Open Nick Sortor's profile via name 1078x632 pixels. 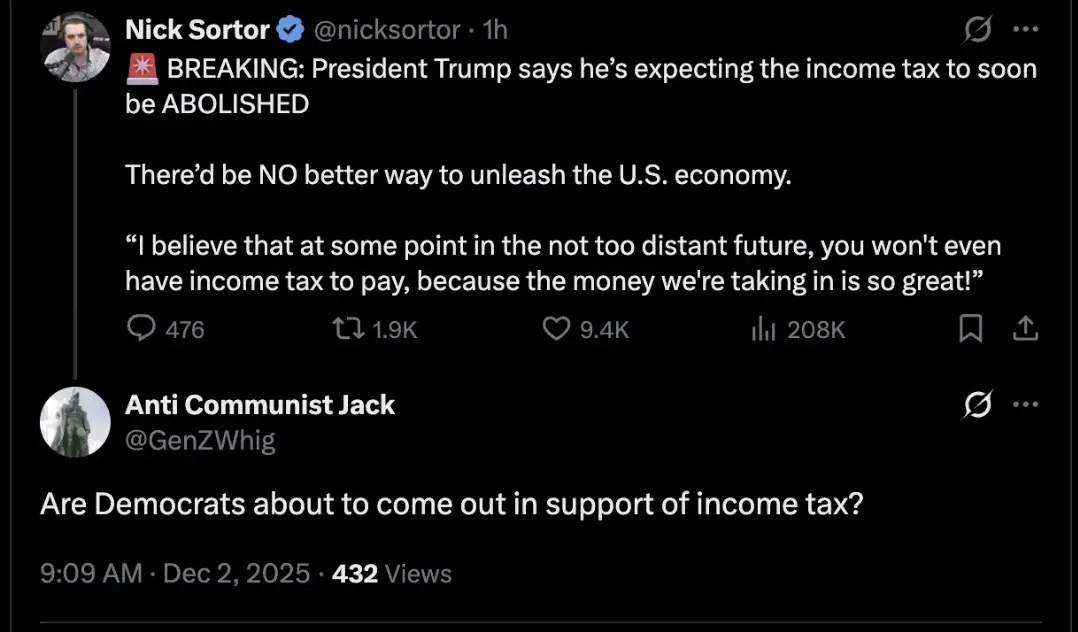point(197,31)
